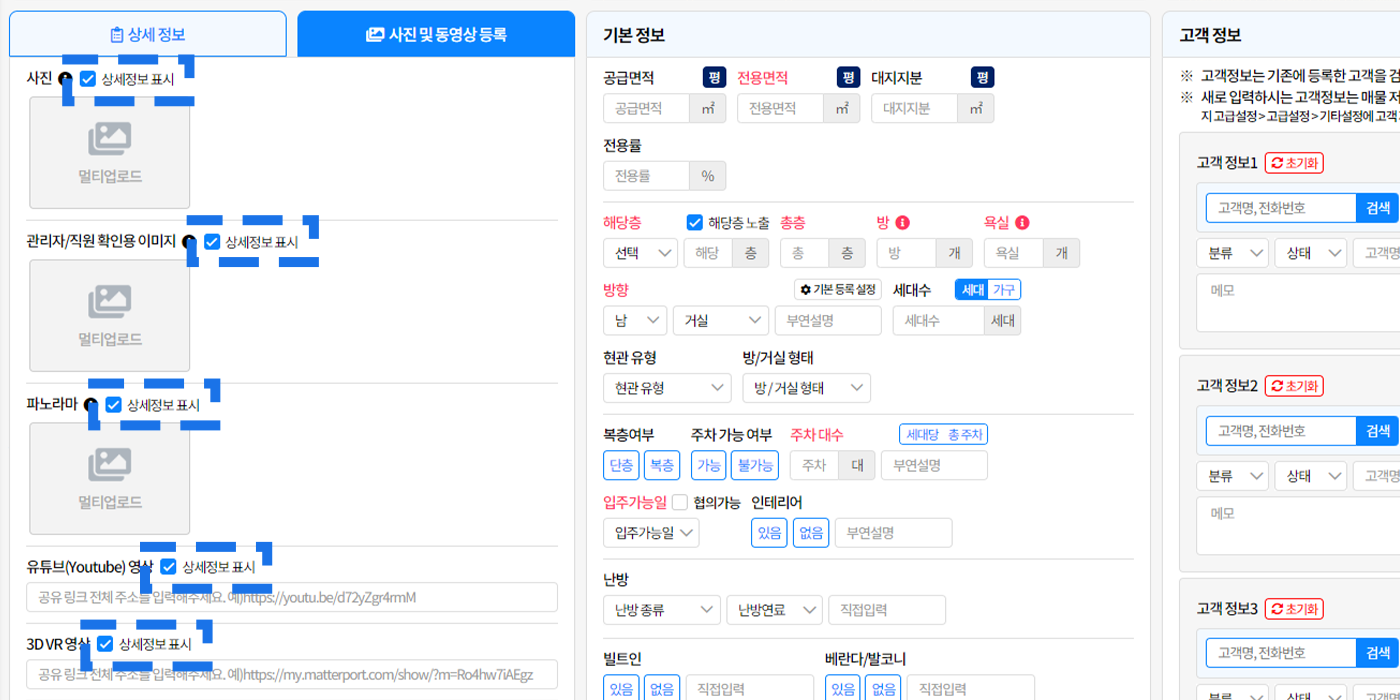Open the 사진 및 동영상 등록 tab
The image size is (1400, 700).
(x=436, y=34)
